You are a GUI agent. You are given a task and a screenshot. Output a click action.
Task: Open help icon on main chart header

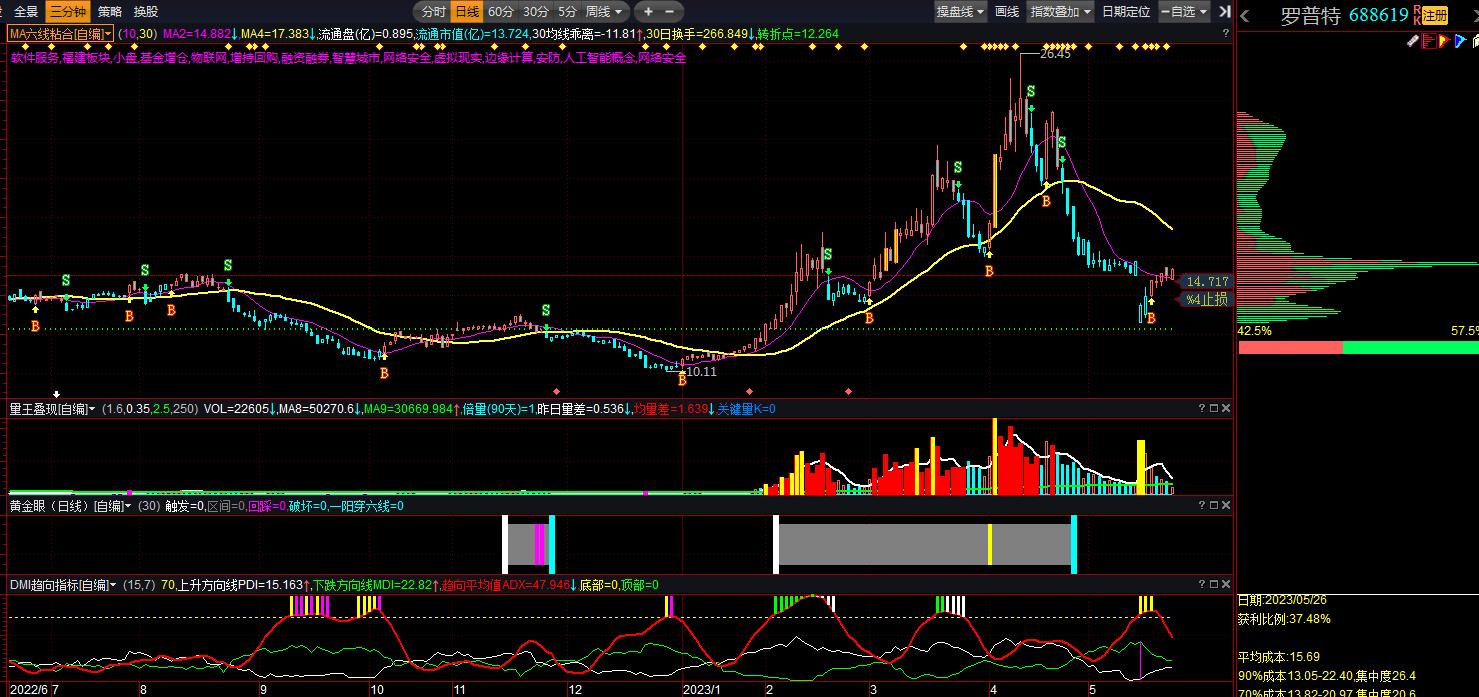[1226, 33]
